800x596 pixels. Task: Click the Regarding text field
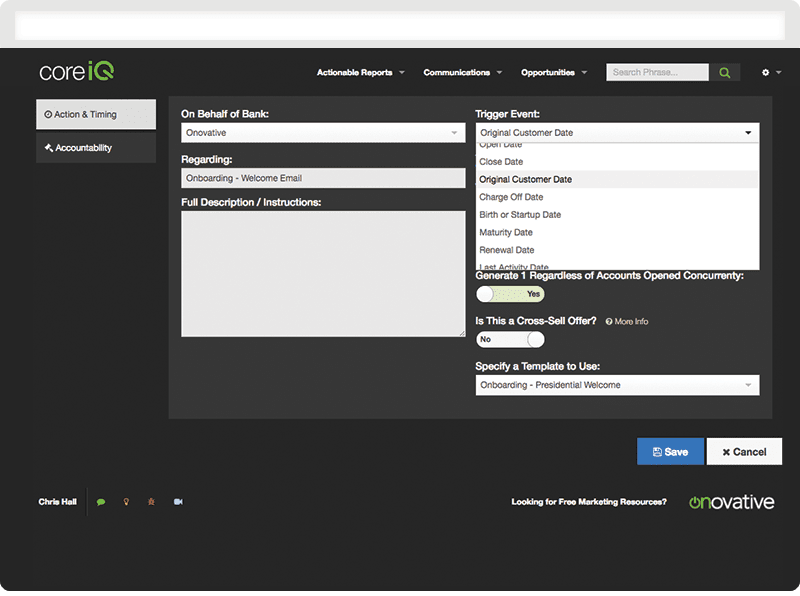click(323, 178)
